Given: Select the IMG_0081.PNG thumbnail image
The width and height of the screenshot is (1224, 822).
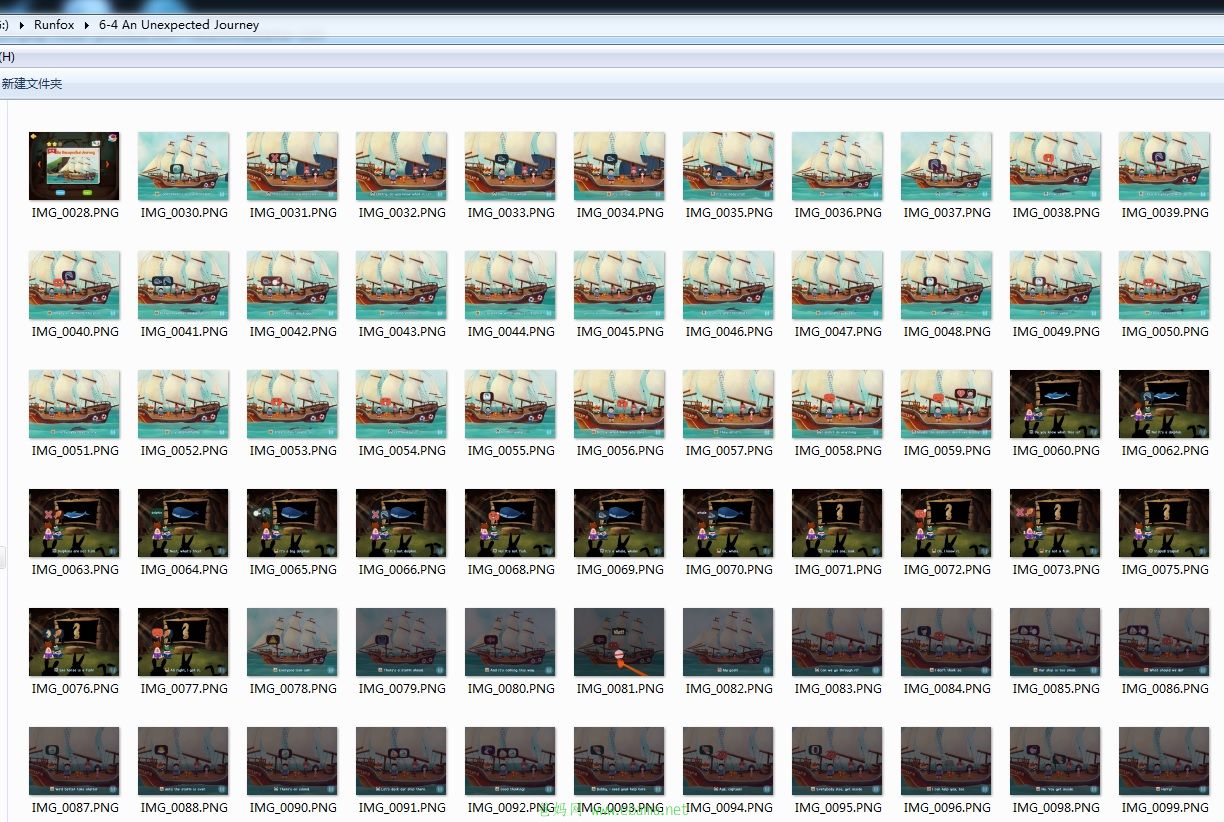Looking at the screenshot, I should pyautogui.click(x=619, y=642).
